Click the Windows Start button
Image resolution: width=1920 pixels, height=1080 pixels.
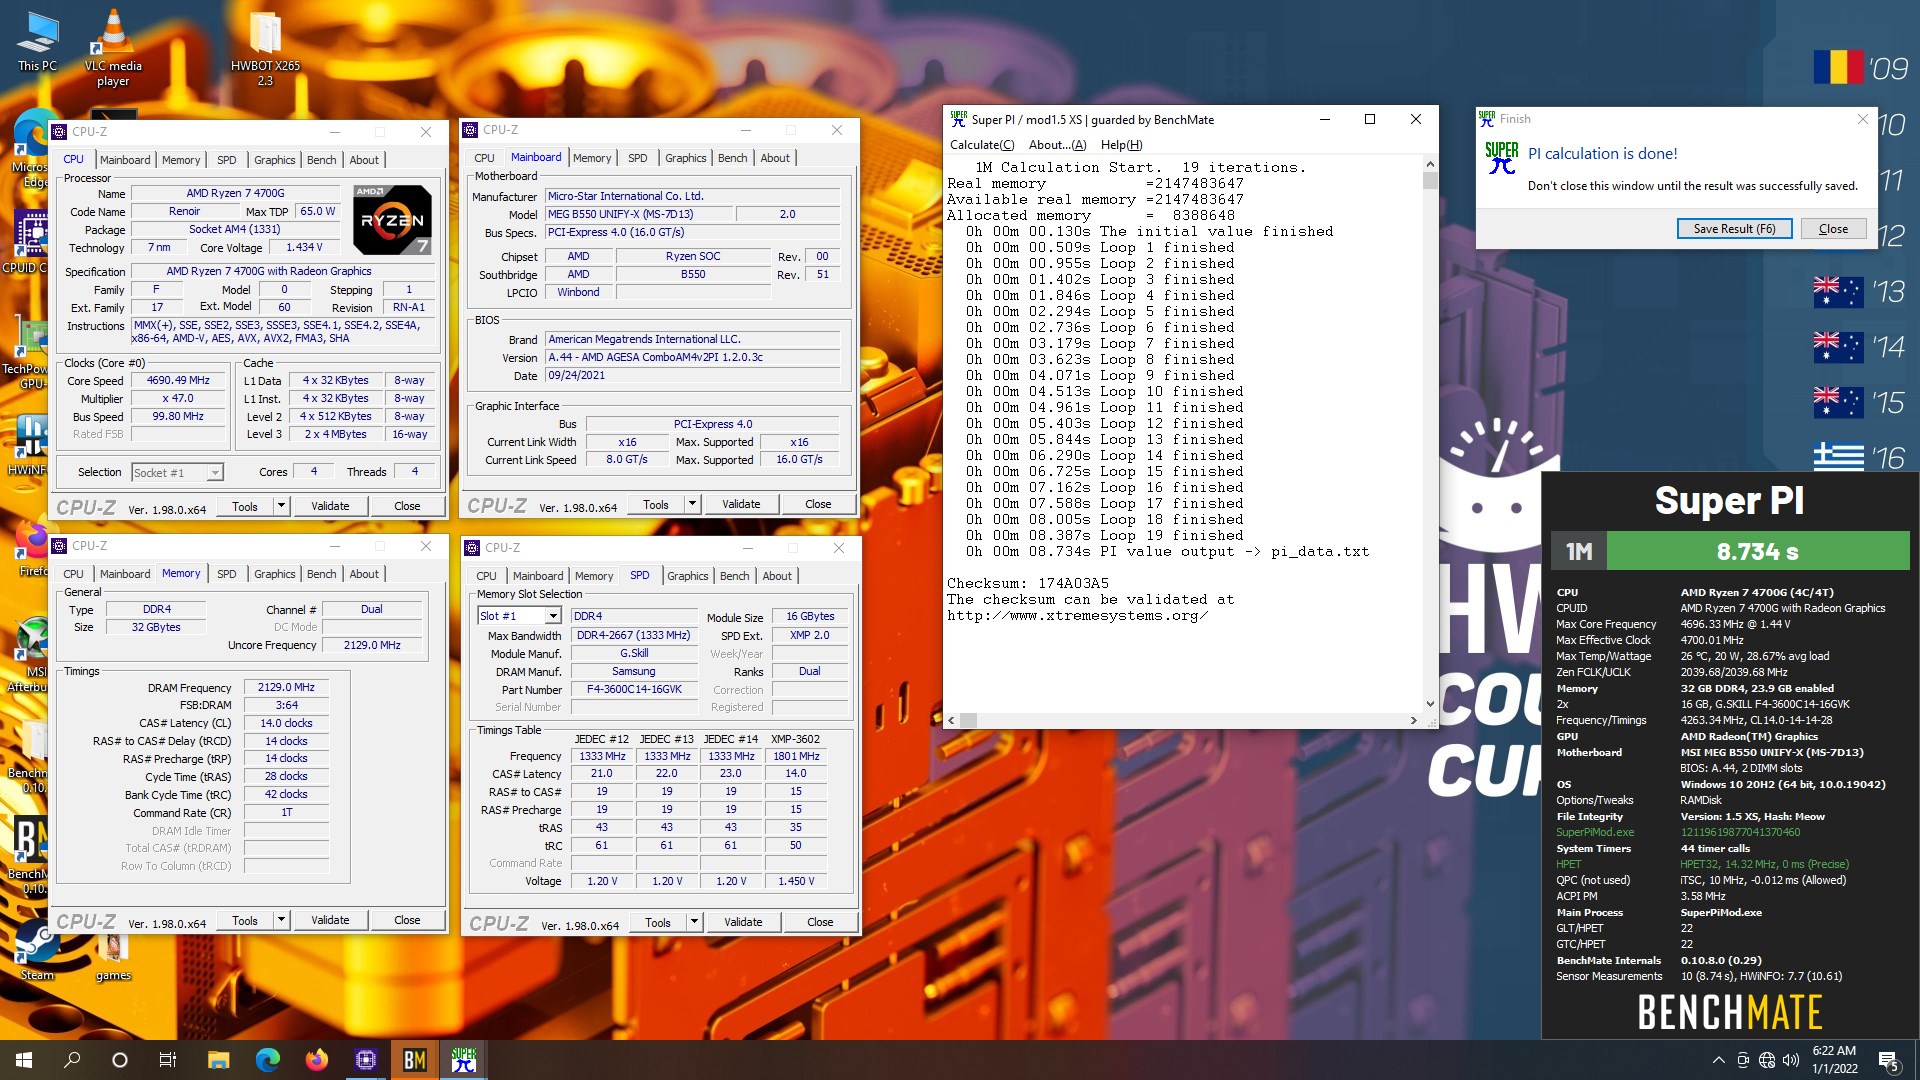pos(24,1060)
